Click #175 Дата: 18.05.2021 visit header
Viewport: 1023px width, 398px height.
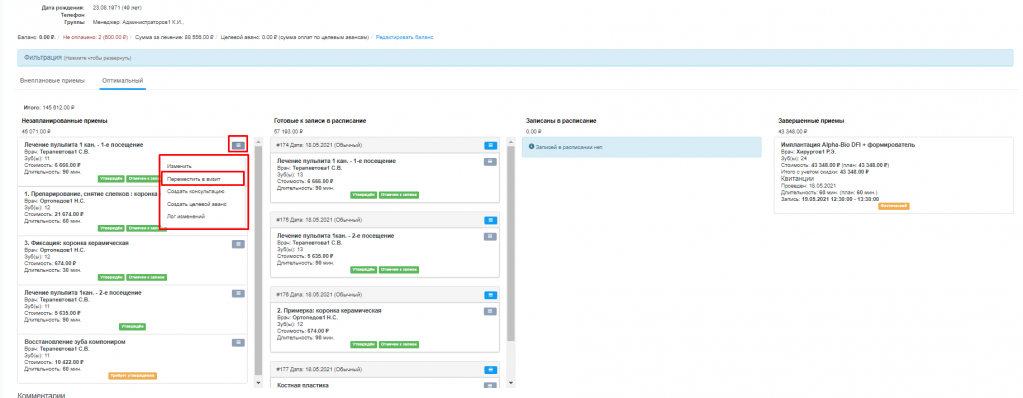(320, 220)
